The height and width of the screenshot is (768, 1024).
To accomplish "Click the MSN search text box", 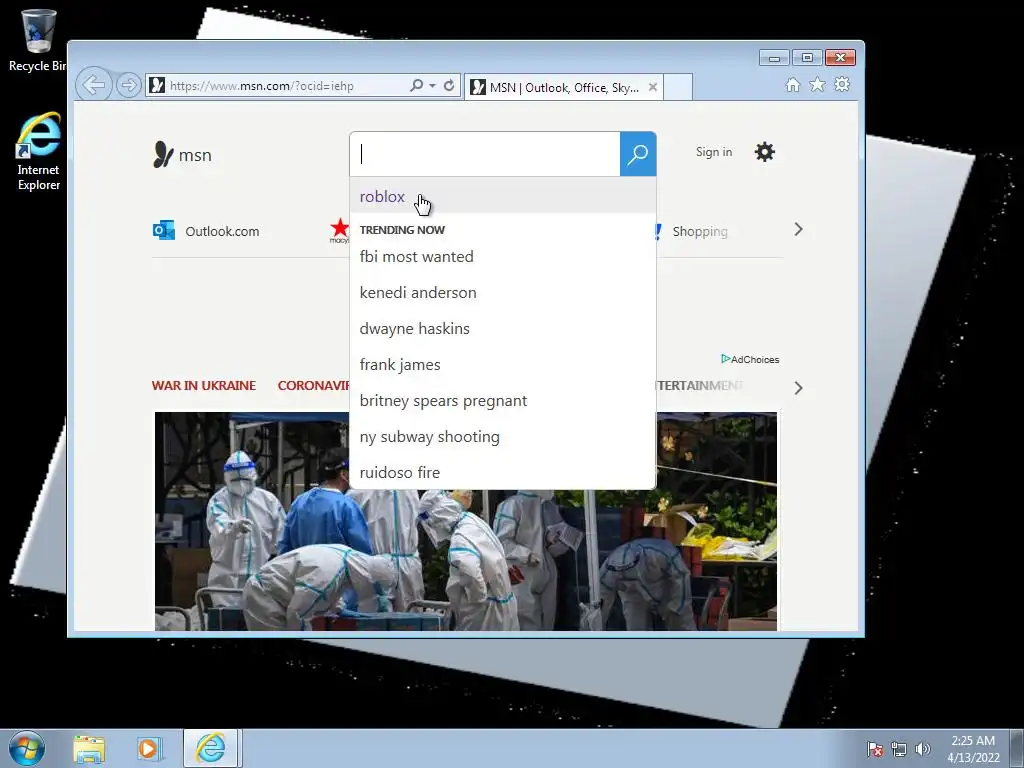I will tap(485, 154).
